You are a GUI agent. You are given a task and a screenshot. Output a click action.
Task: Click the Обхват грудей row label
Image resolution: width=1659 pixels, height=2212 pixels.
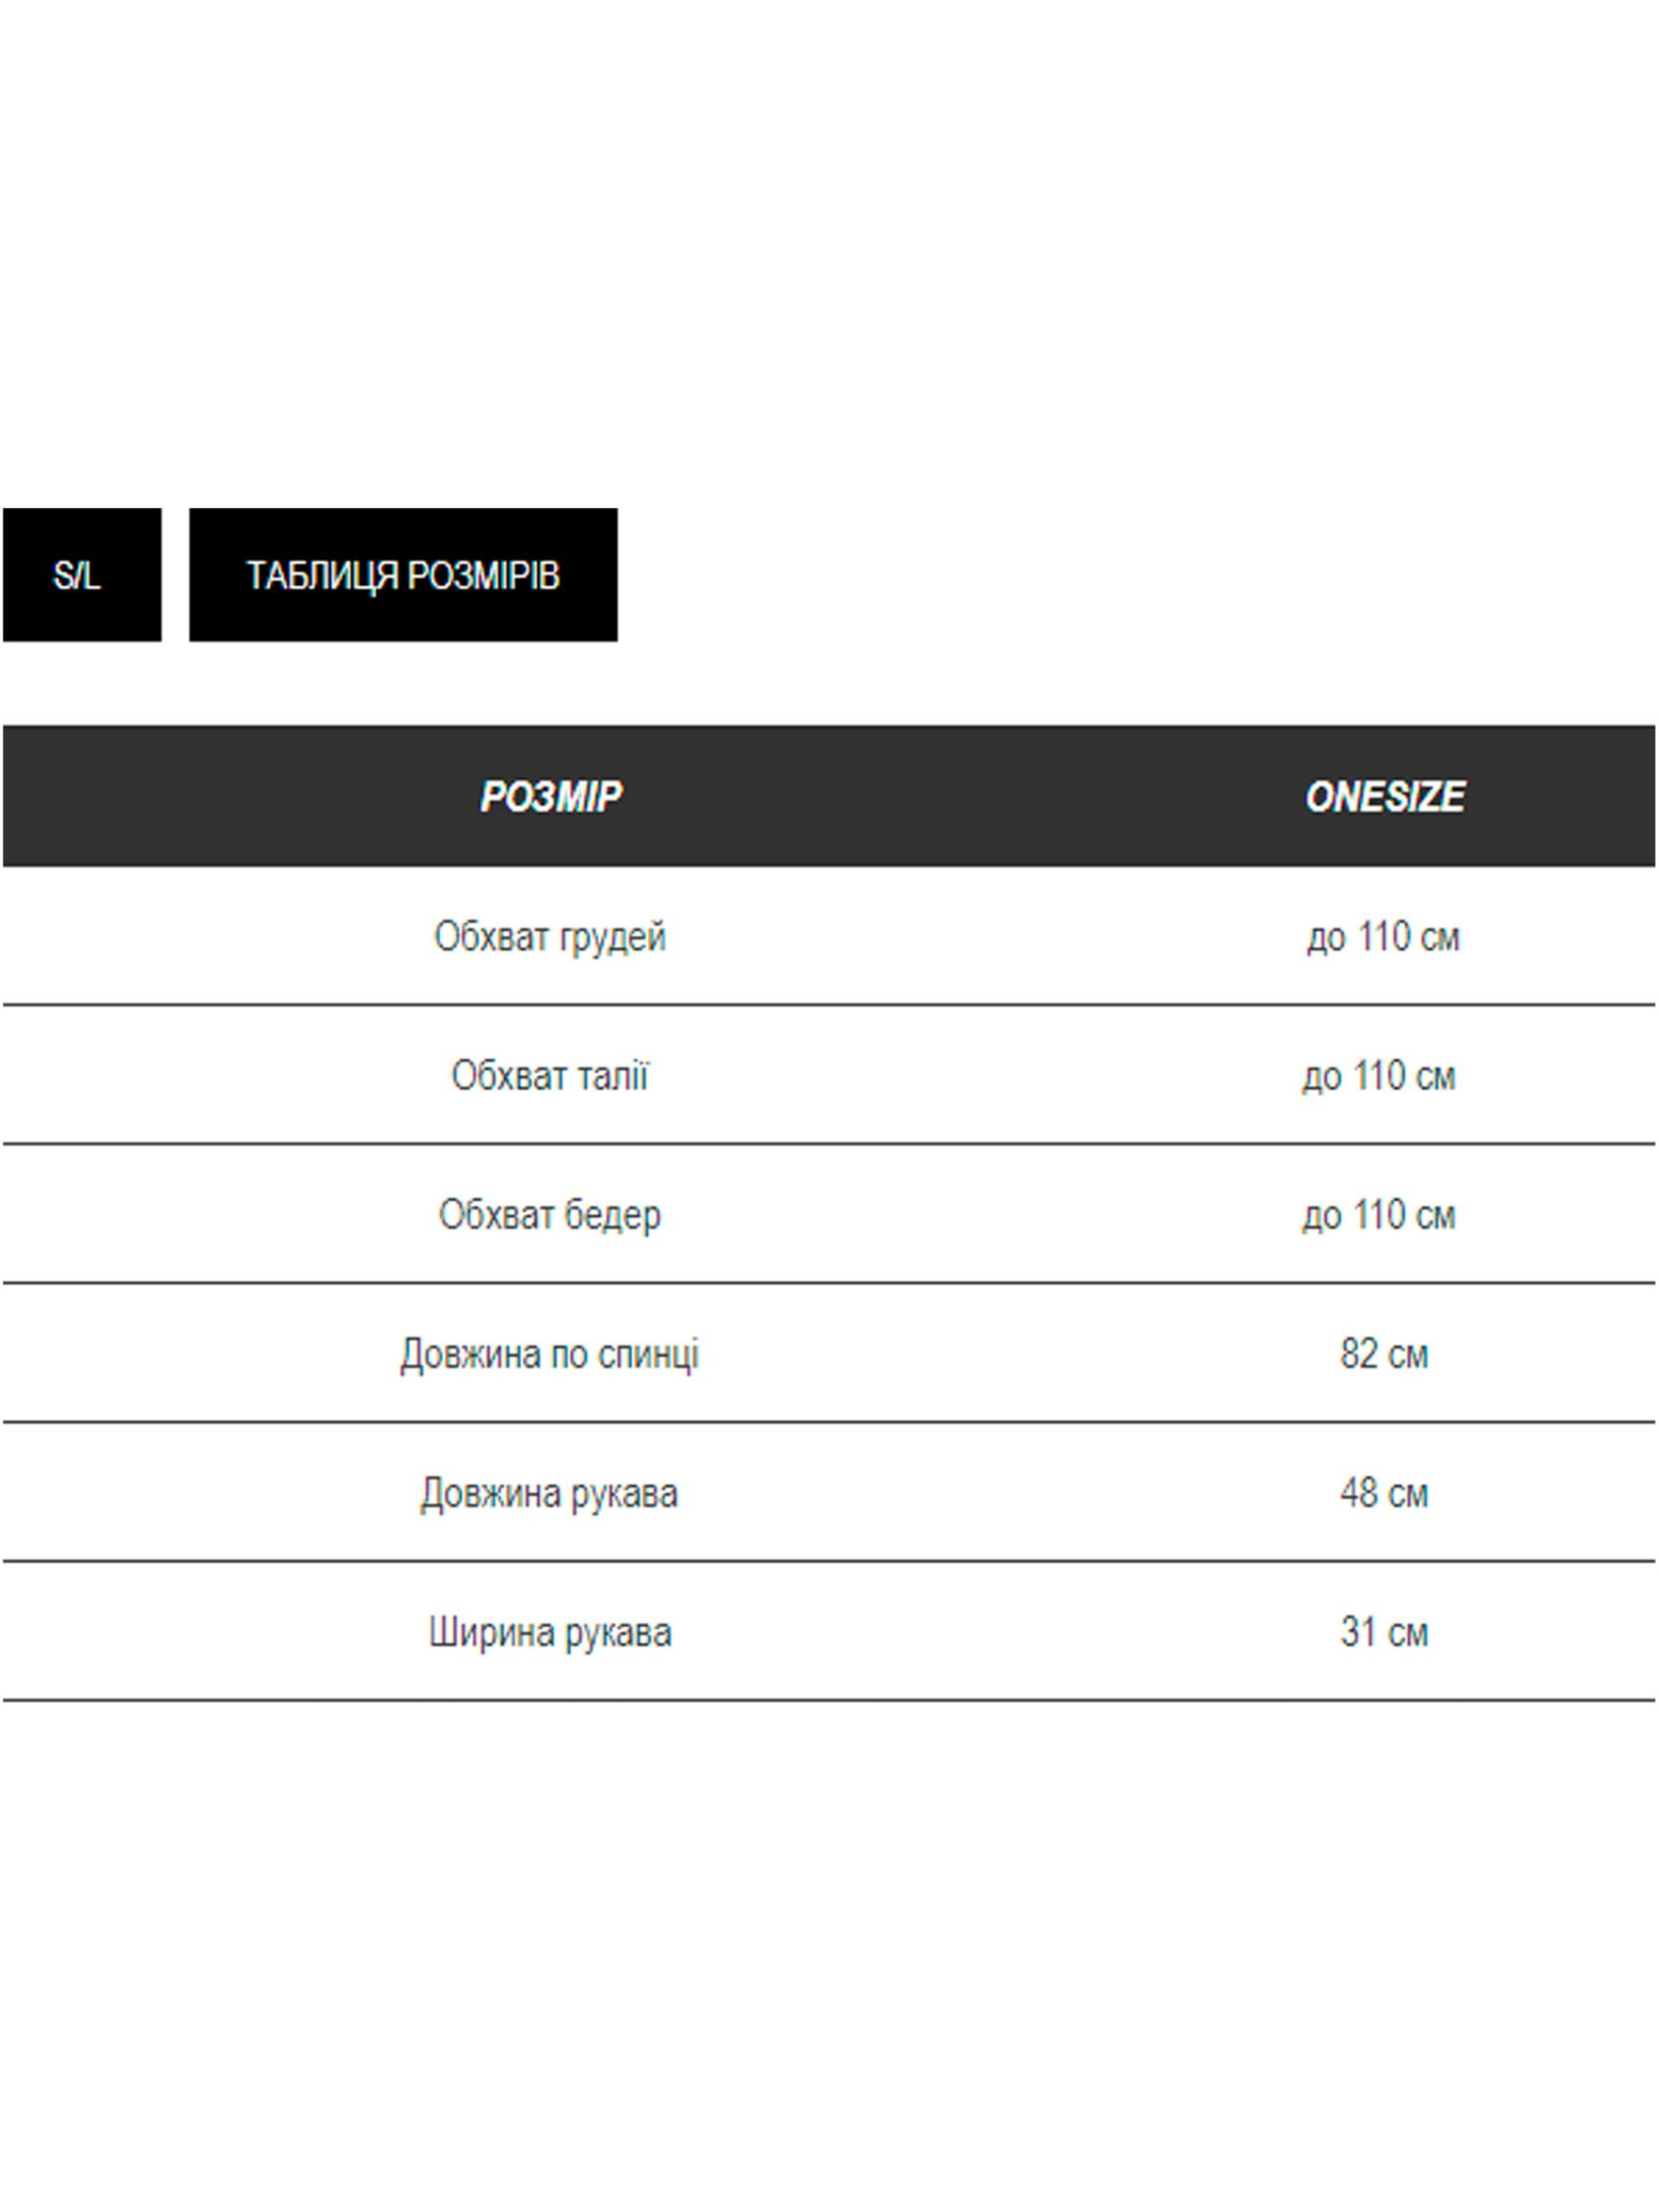click(549, 937)
